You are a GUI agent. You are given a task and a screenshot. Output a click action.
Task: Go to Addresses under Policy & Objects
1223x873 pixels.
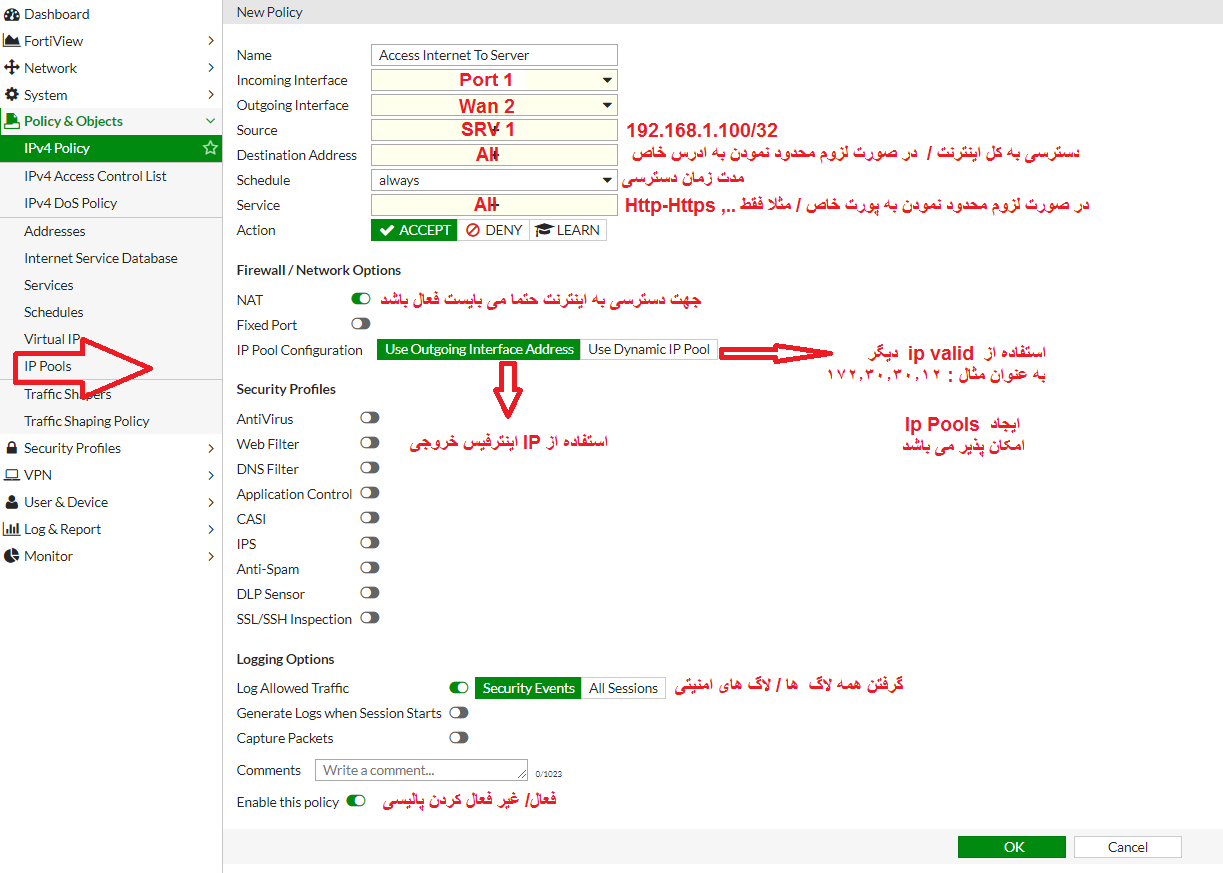click(55, 231)
